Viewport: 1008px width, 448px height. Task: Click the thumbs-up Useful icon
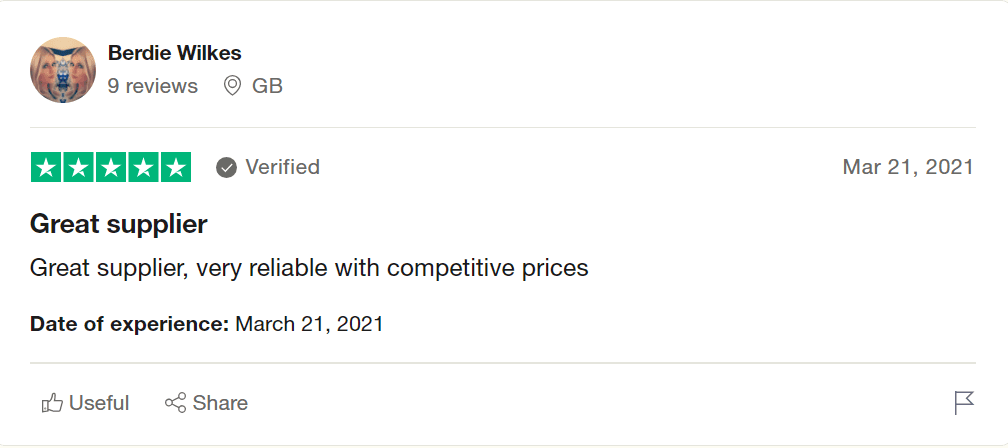coord(52,403)
